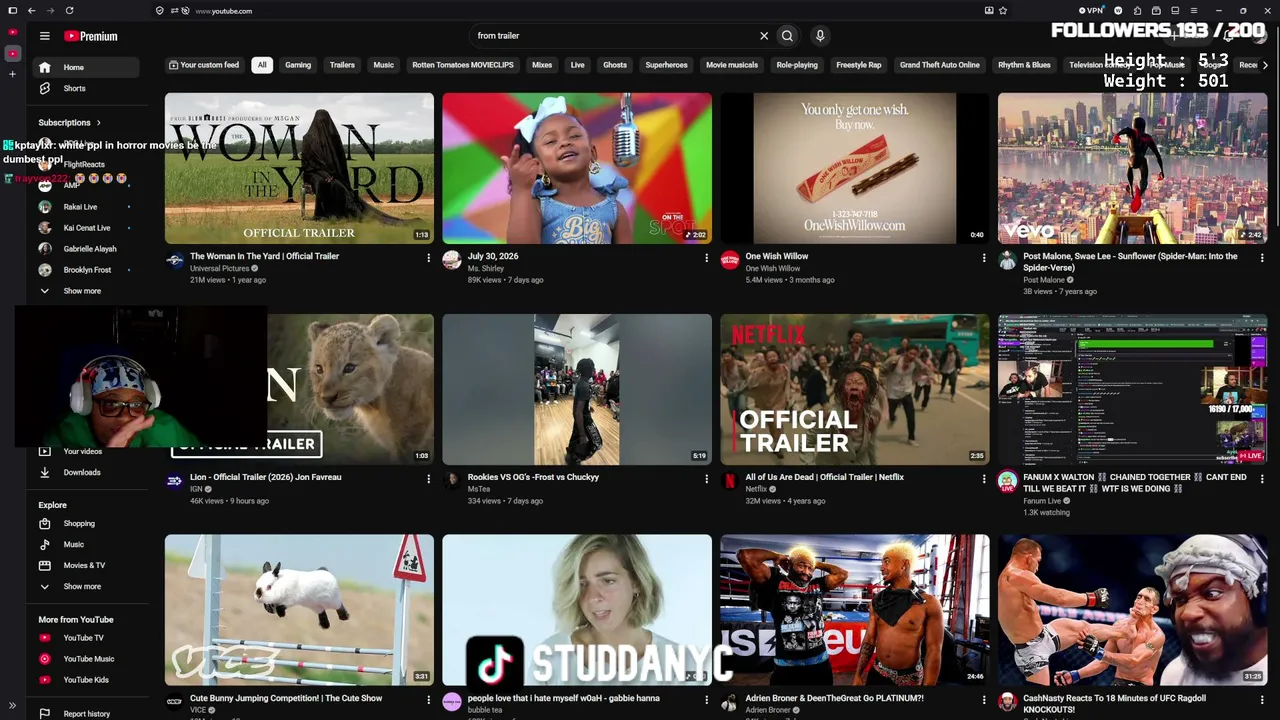
Task: Go back in browser history
Action: [x=31, y=11]
